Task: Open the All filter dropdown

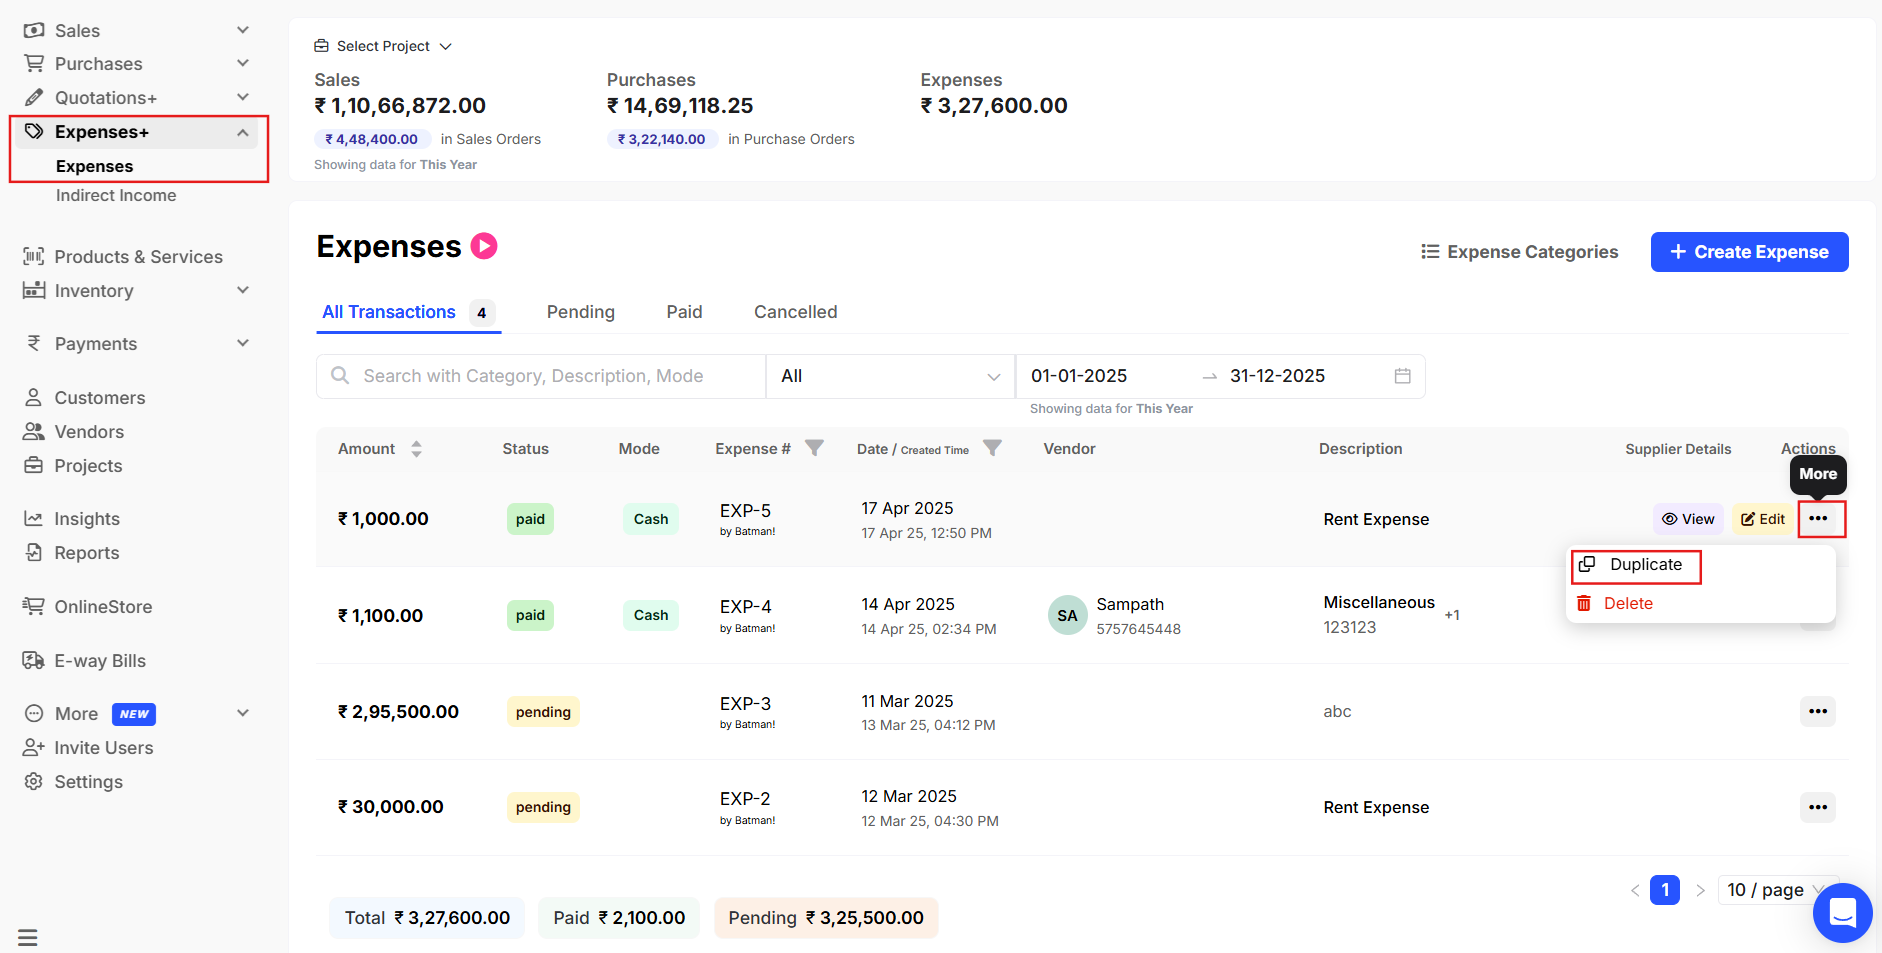Action: (x=890, y=376)
